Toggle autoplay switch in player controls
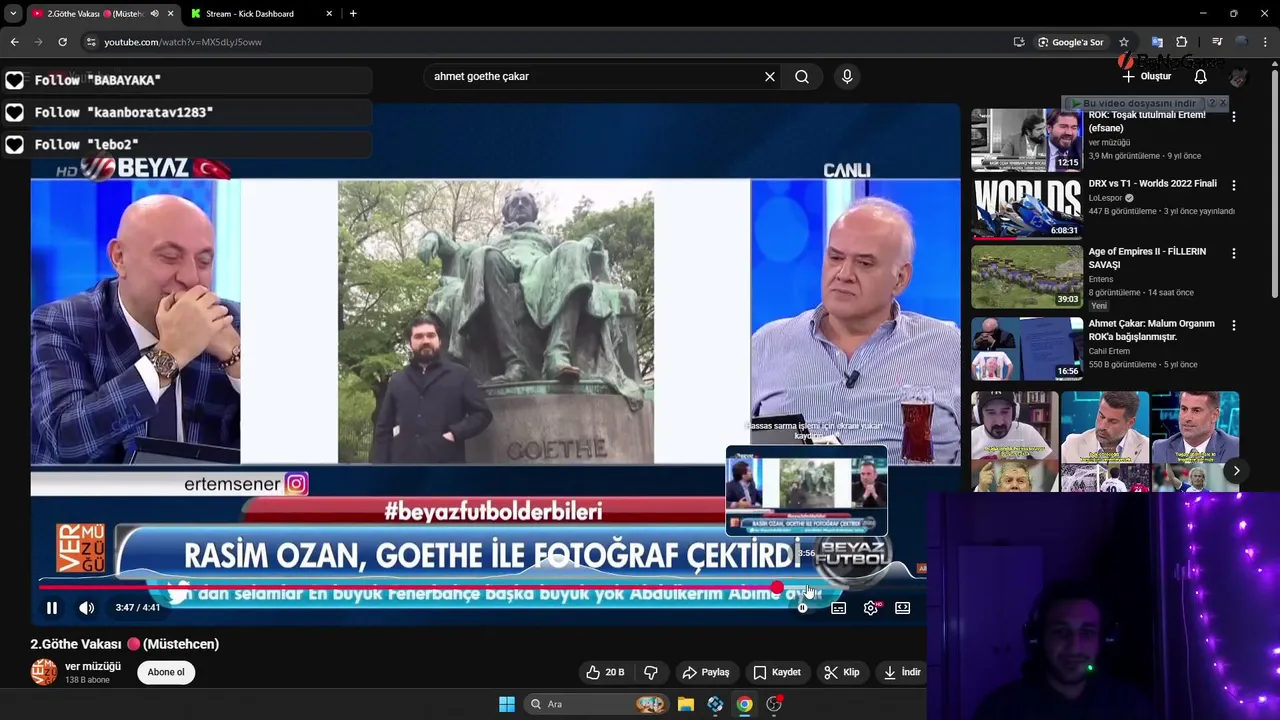This screenshot has height=720, width=1280. [804, 607]
